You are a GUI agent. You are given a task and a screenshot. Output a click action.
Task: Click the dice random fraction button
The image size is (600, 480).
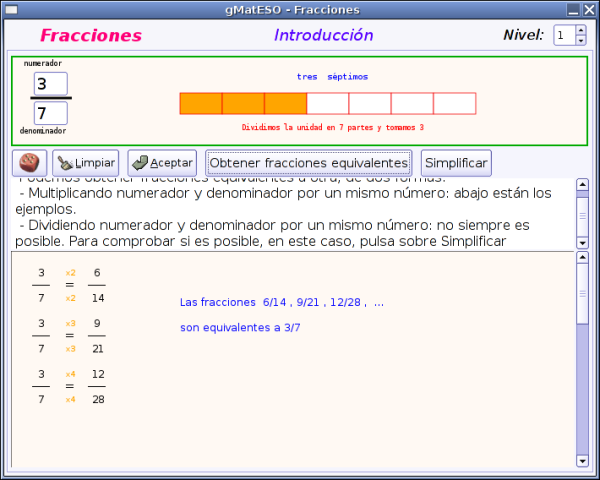pyautogui.click(x=29, y=163)
